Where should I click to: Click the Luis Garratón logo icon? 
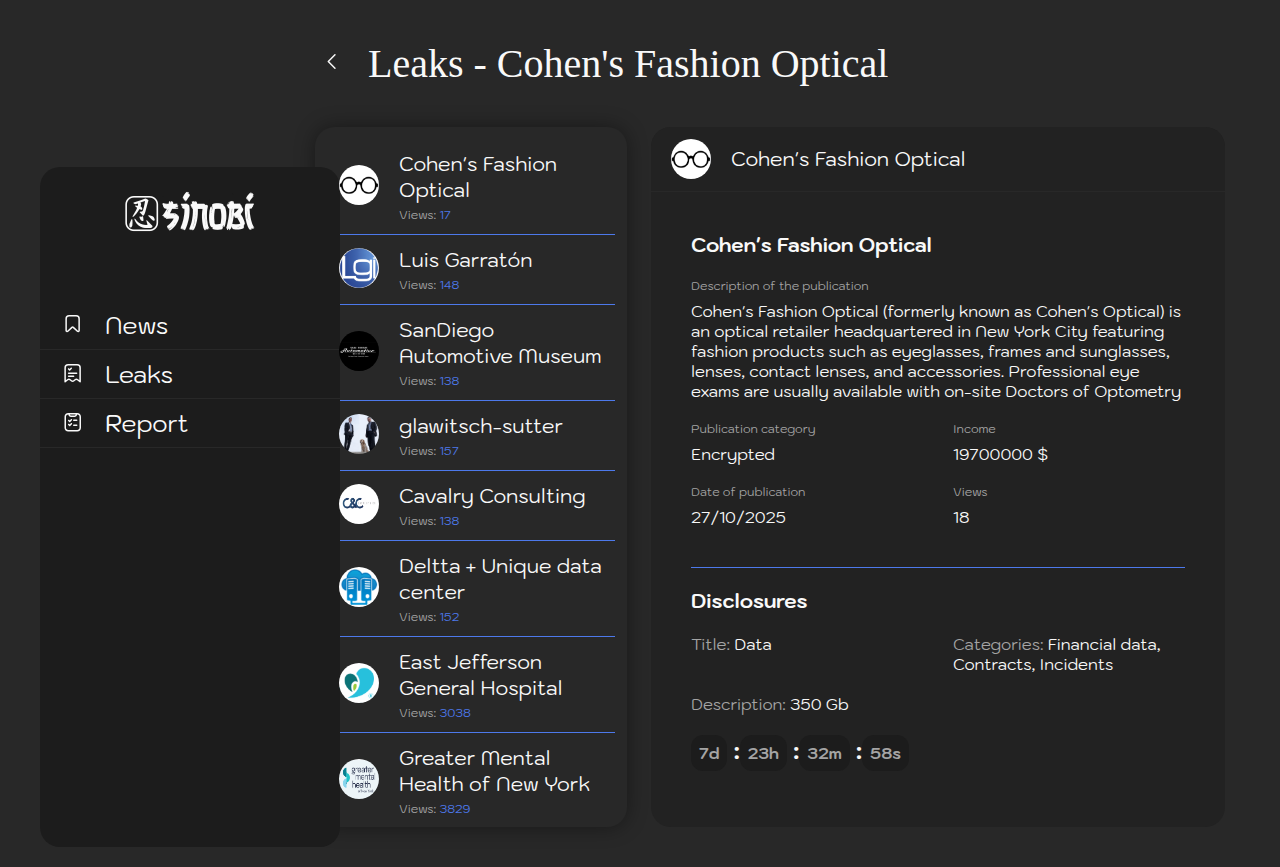pos(359,268)
